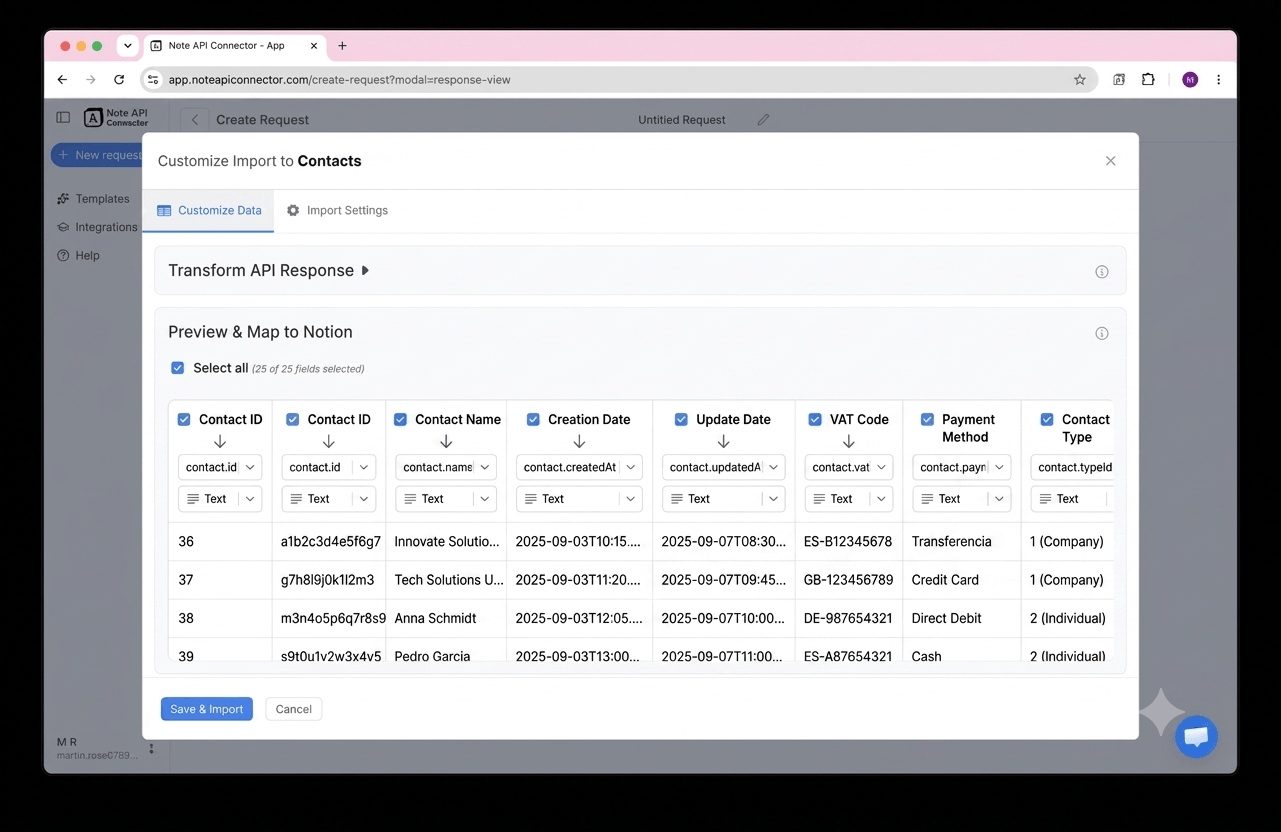Open the contact.typeId field dropdown
The width and height of the screenshot is (1281, 832).
(x=1072, y=467)
